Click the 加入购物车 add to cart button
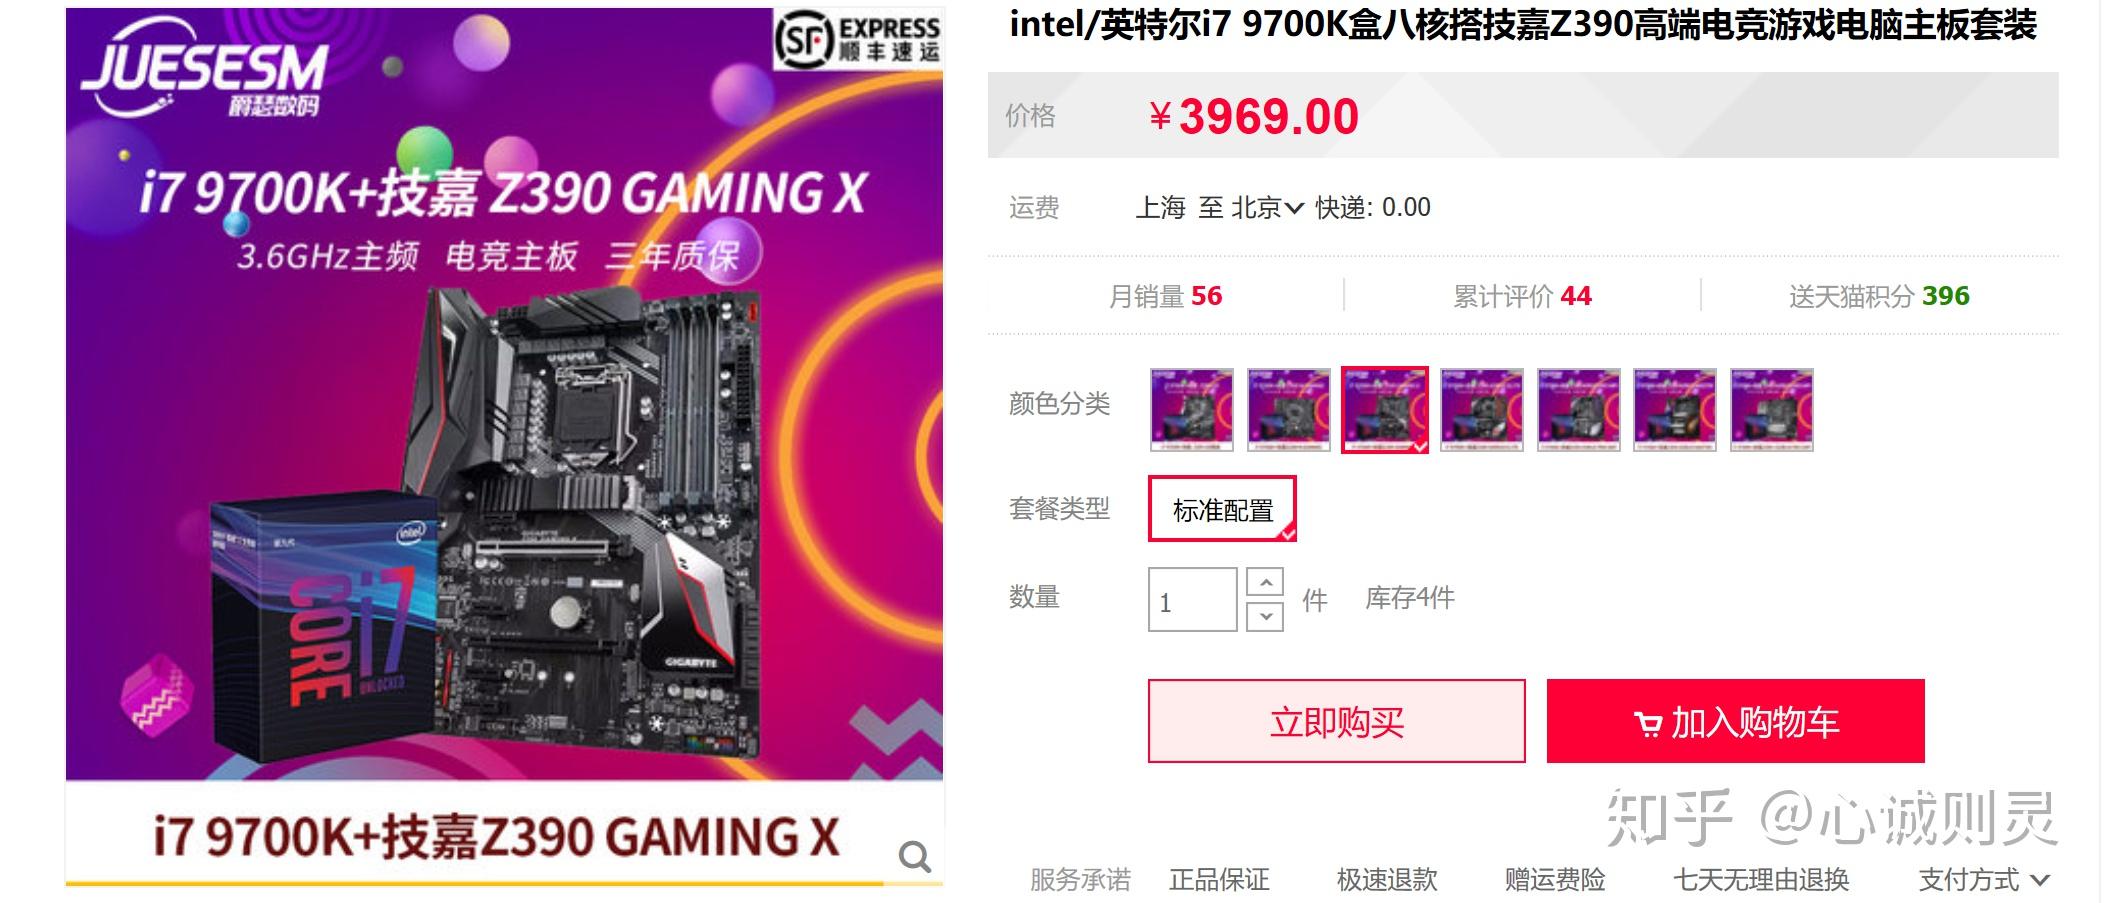Screen dimensions: 2112x903 click(1735, 721)
